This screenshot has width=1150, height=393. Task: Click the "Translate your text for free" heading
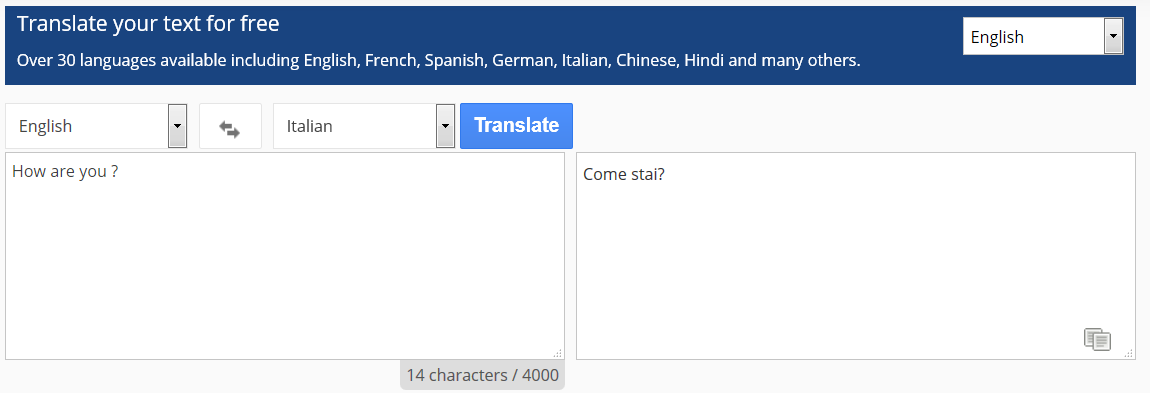(148, 23)
